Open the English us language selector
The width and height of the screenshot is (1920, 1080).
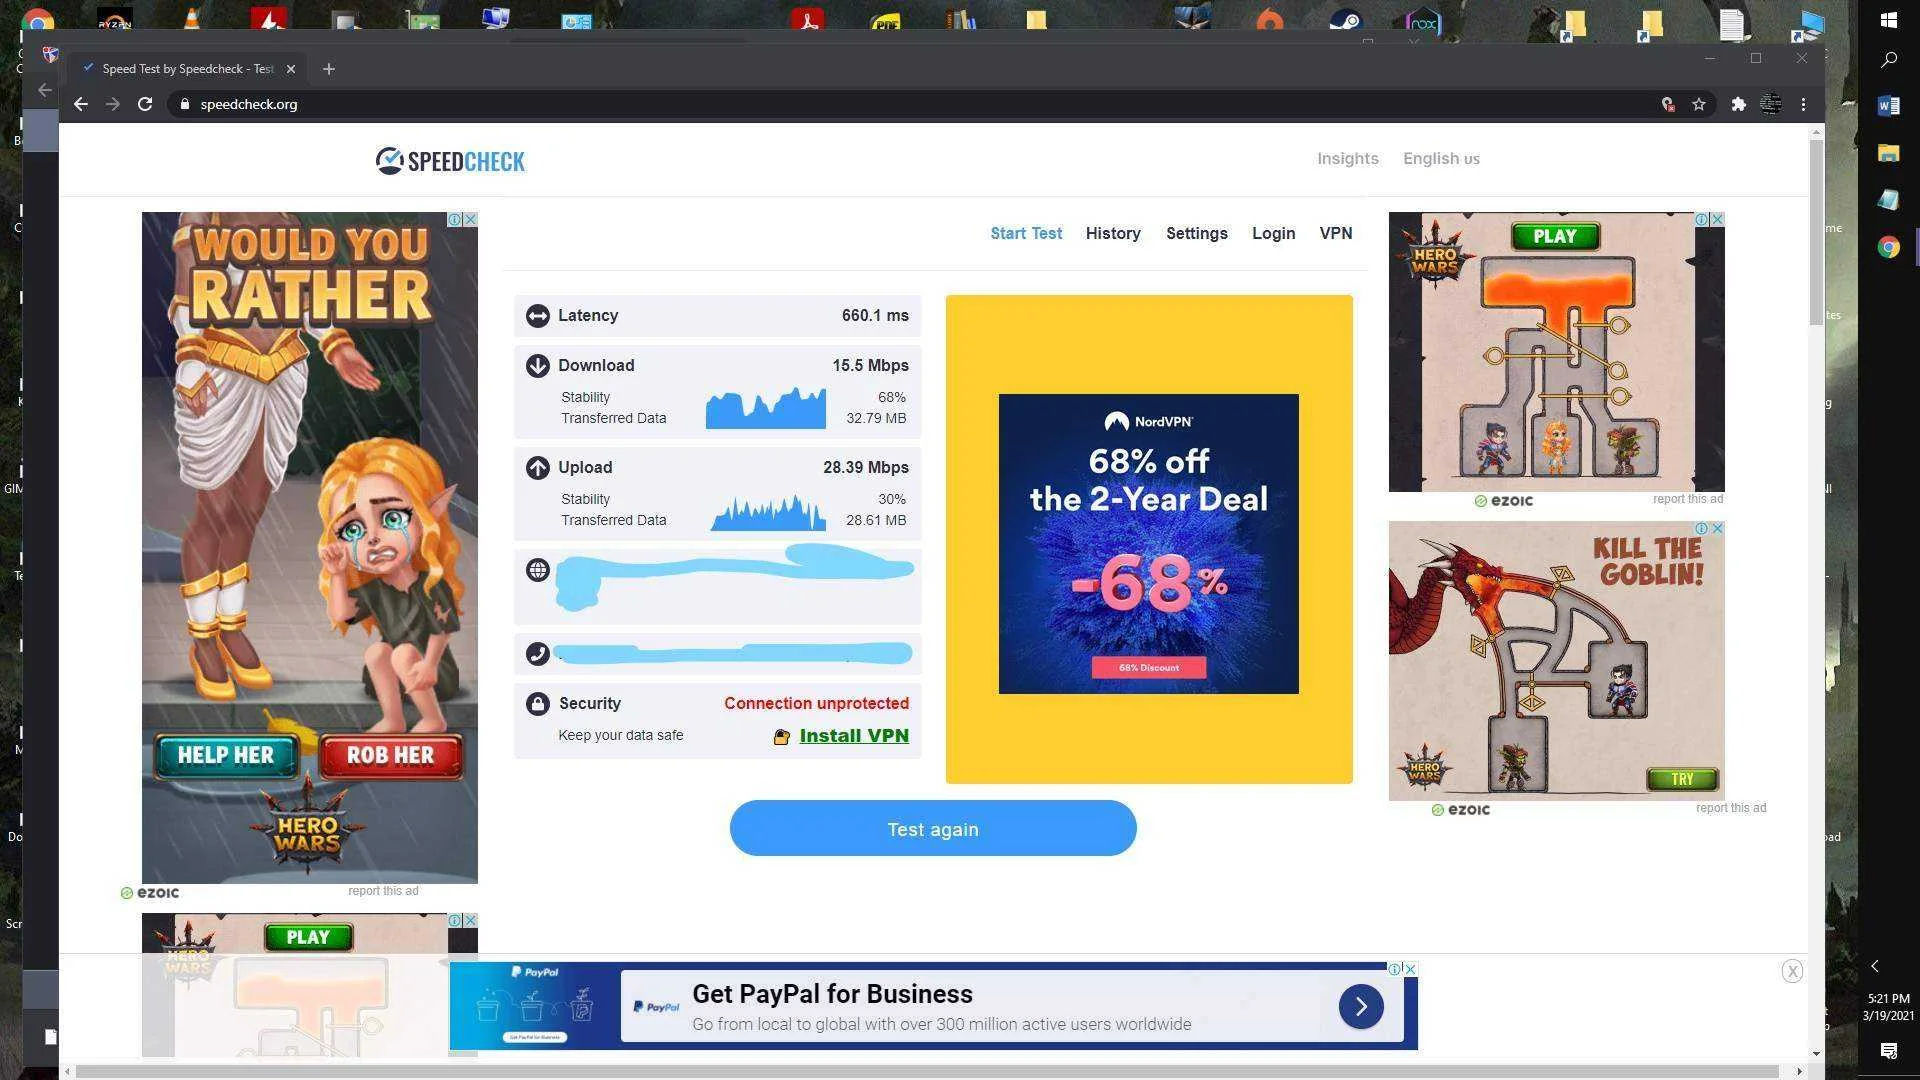tap(1441, 159)
